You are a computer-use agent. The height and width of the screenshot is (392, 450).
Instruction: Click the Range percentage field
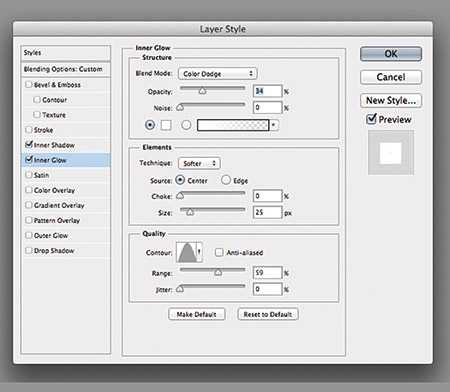point(268,273)
